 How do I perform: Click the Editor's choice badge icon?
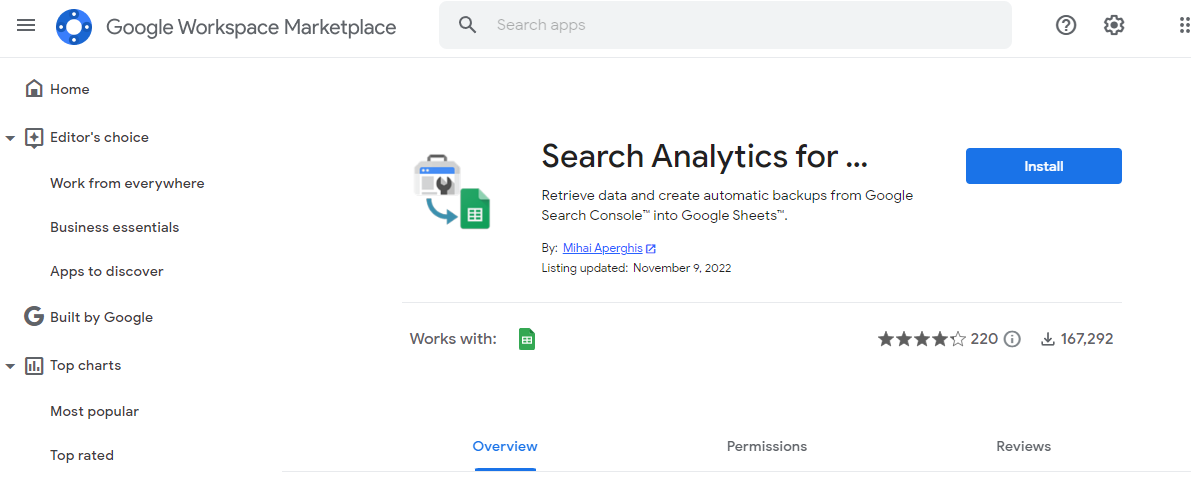click(x=33, y=137)
